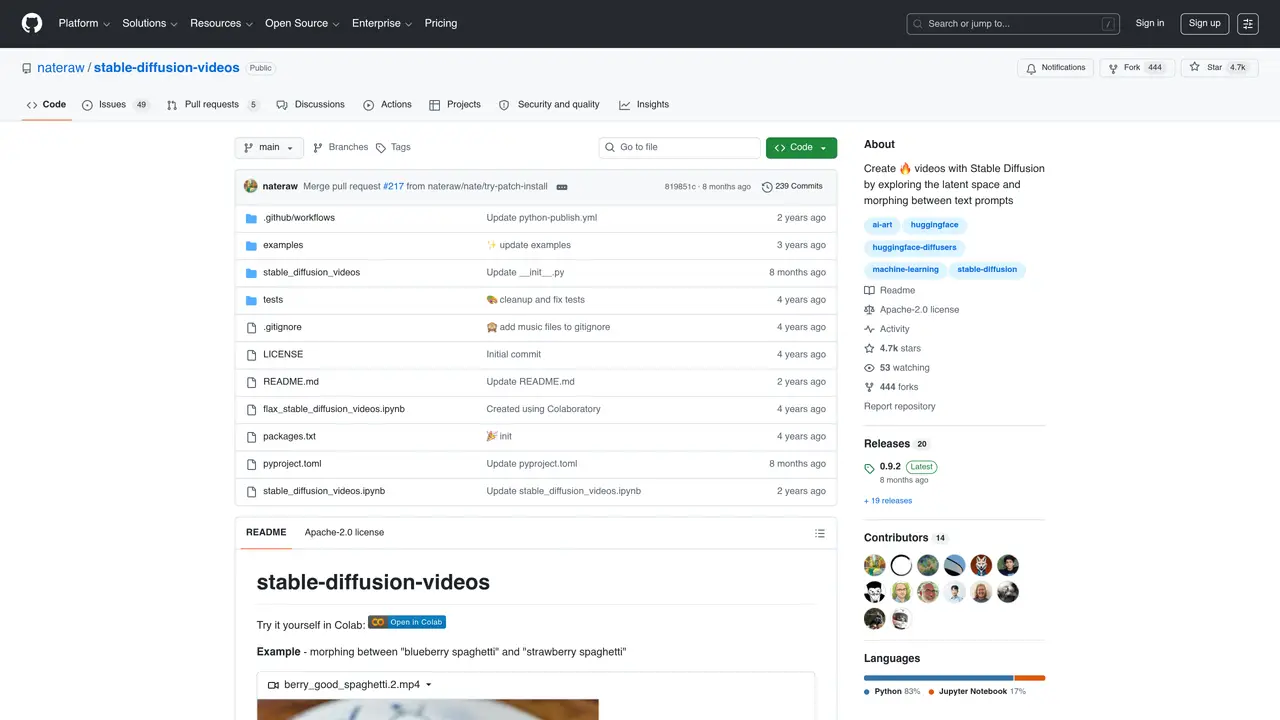Switch to the Actions tab
1280x720 pixels.
point(387,104)
